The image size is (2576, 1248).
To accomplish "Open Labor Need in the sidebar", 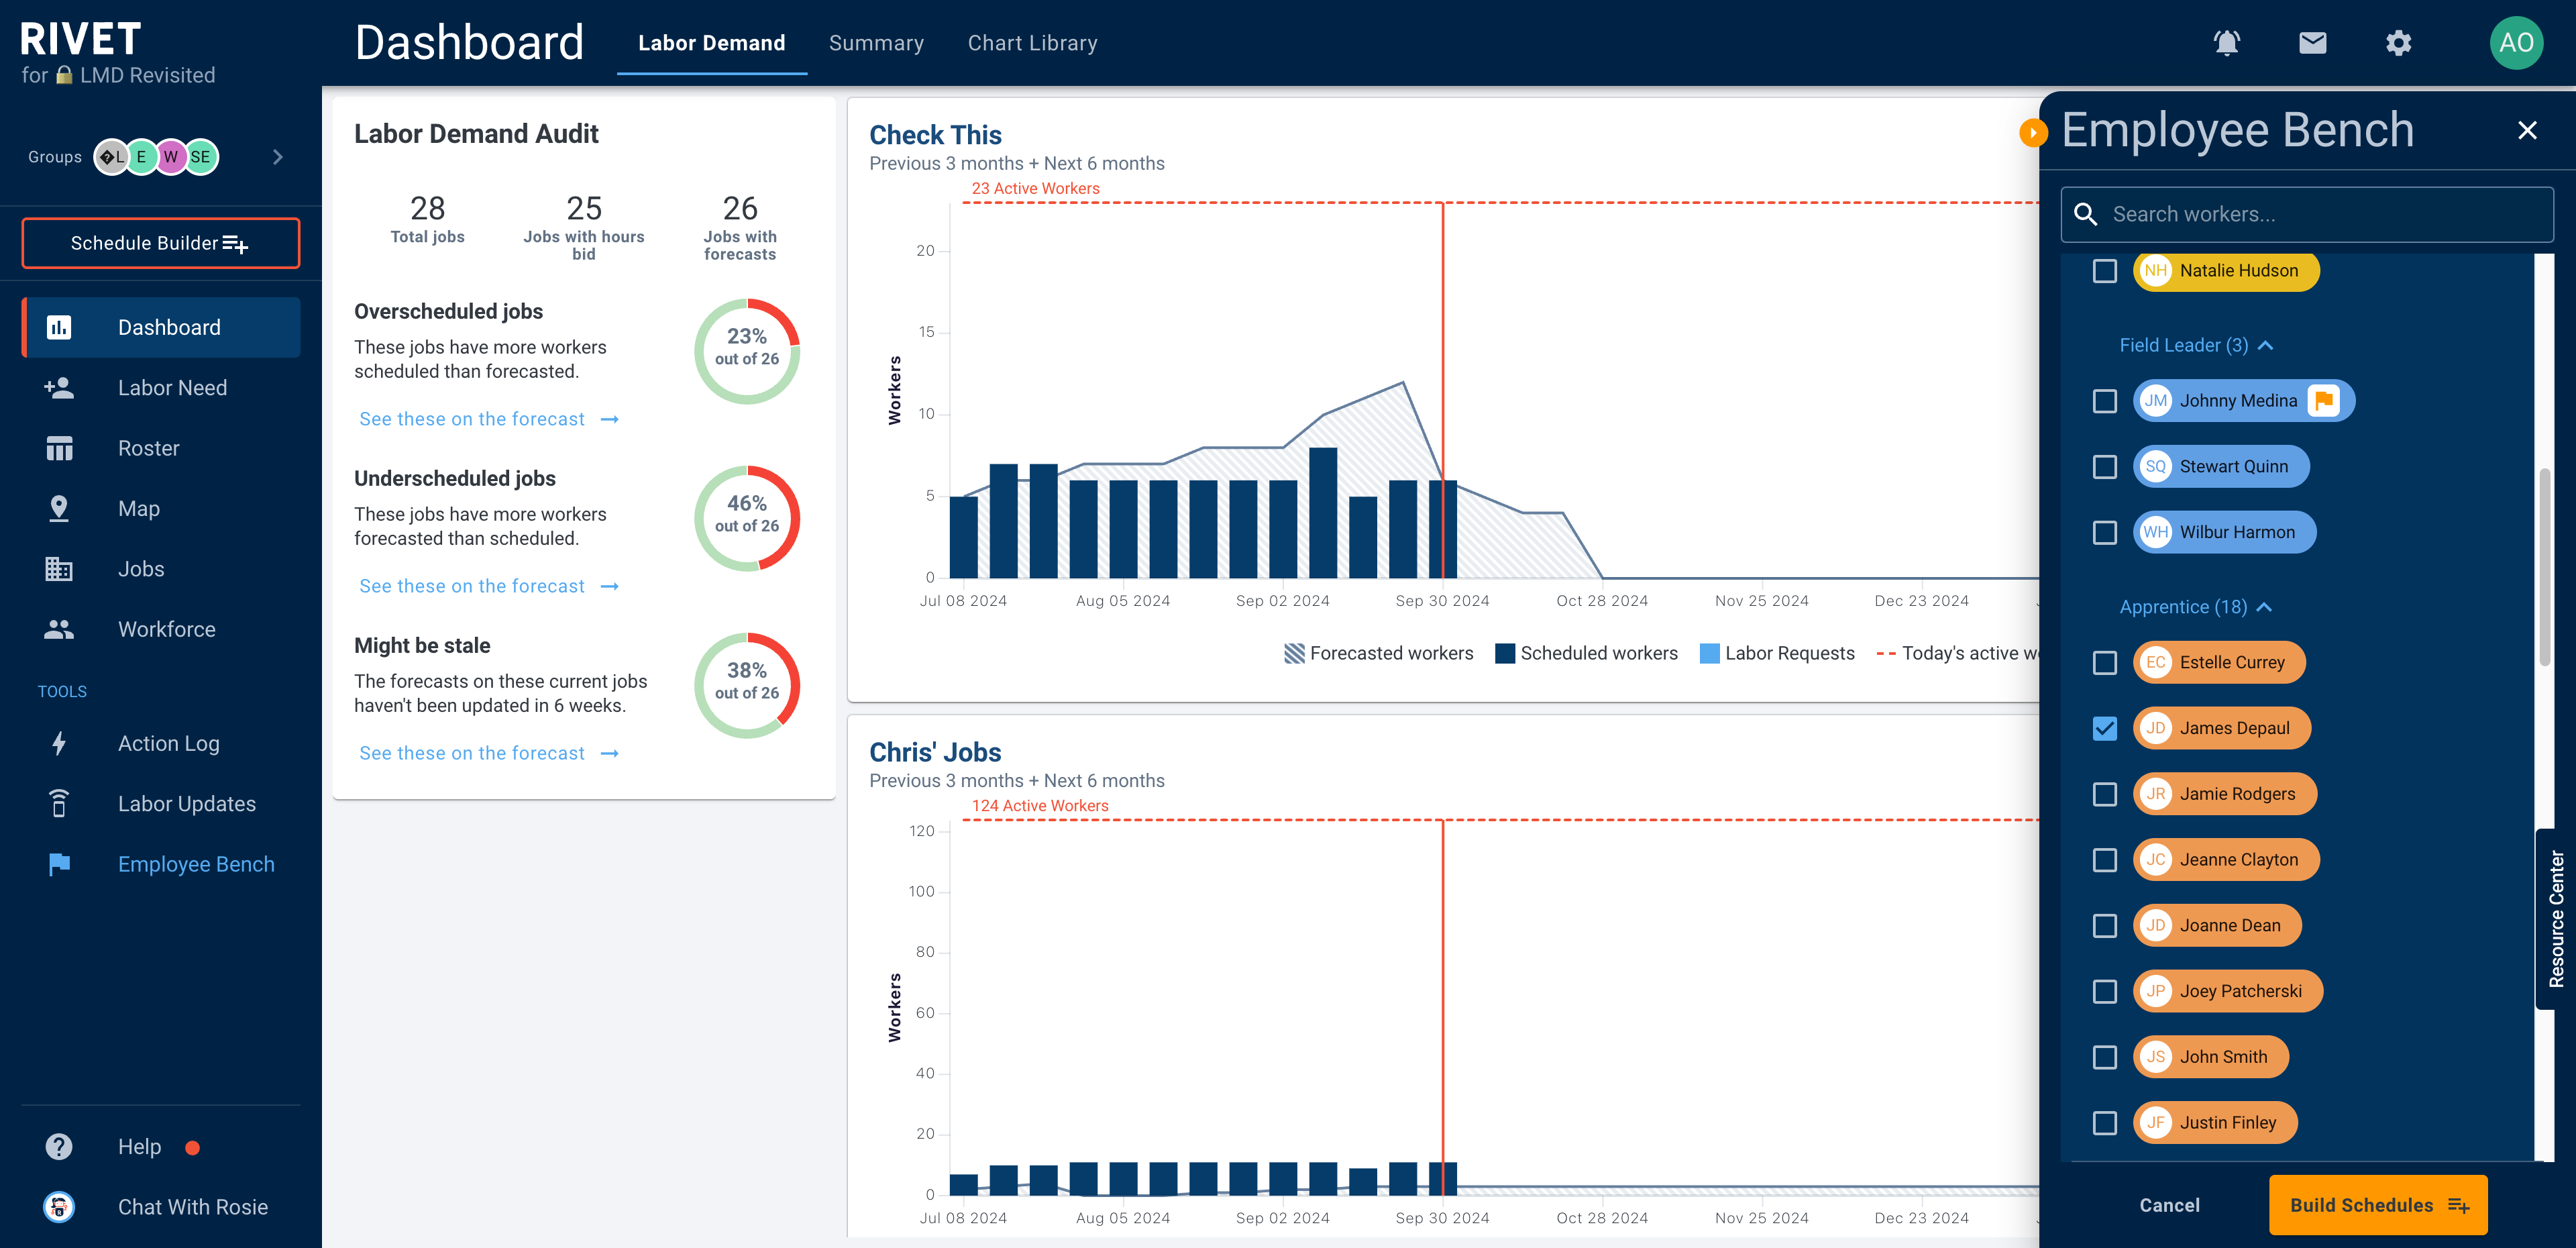I will tap(161, 387).
